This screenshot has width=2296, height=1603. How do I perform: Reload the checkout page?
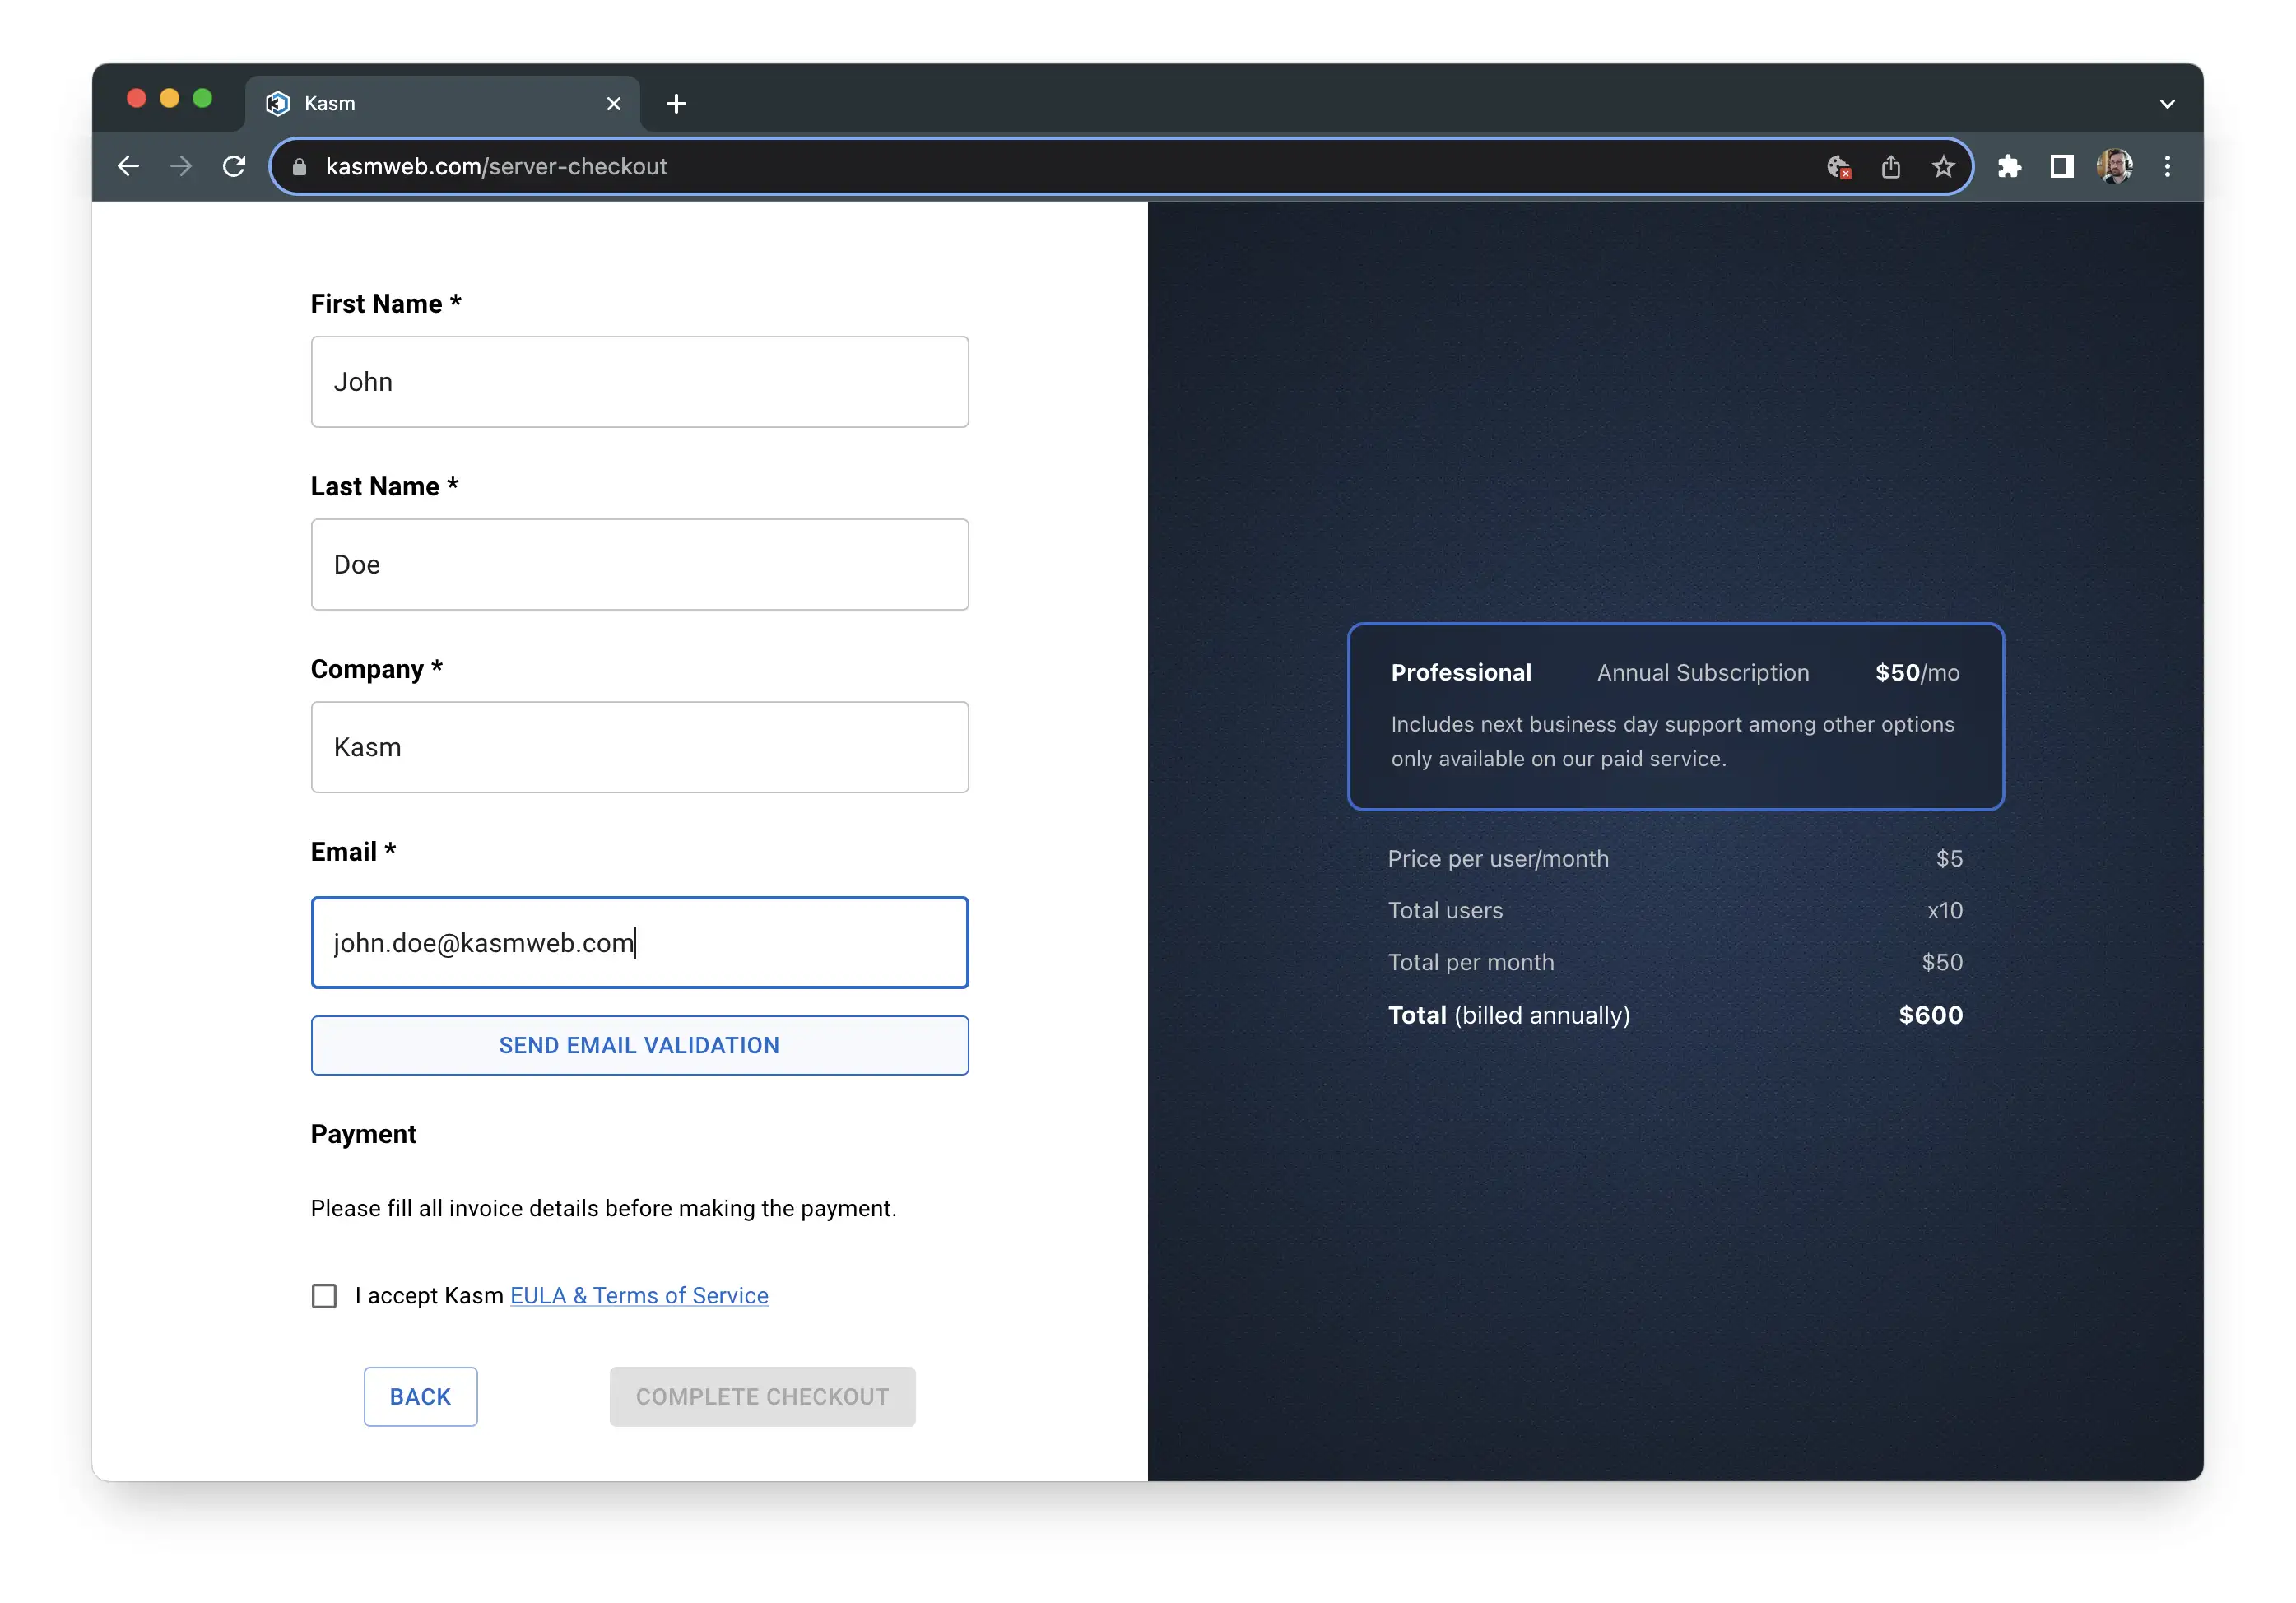[234, 166]
